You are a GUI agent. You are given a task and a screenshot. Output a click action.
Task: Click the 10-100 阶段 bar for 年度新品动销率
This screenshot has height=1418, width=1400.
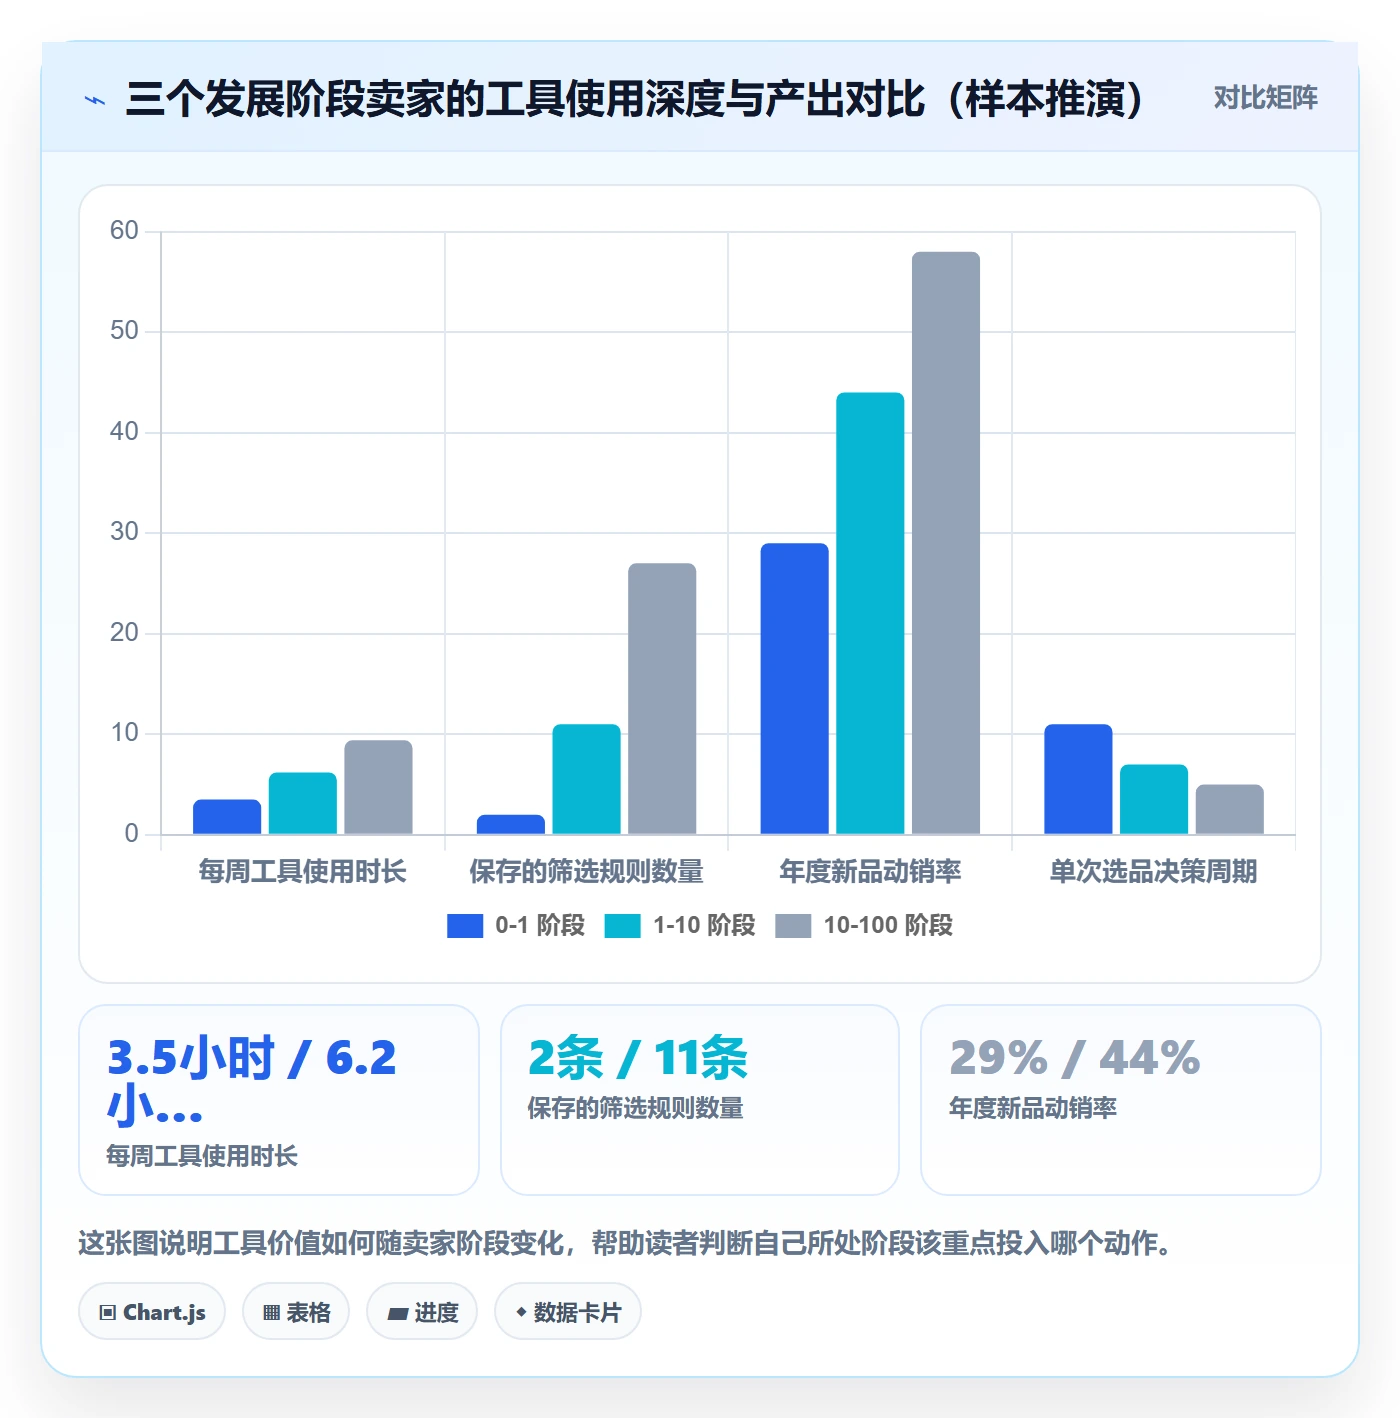tap(946, 543)
